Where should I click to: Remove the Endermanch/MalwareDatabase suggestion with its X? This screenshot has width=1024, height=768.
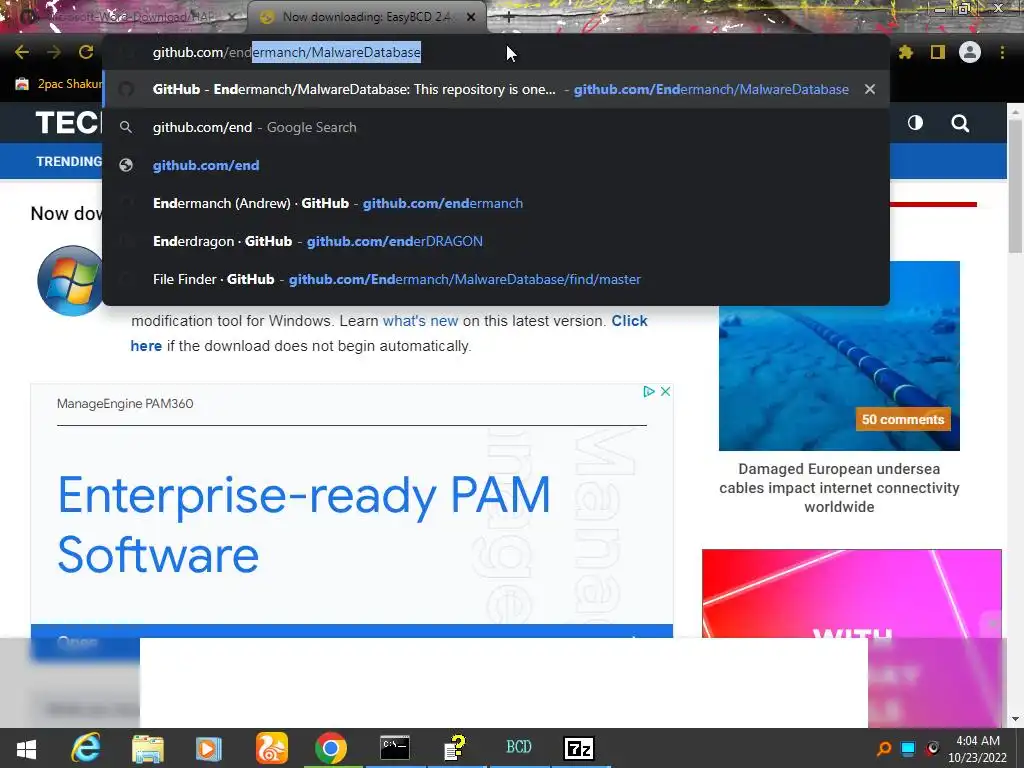[x=870, y=89]
